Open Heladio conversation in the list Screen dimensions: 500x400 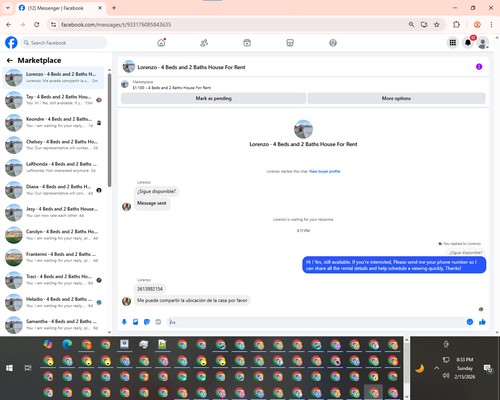(53, 302)
